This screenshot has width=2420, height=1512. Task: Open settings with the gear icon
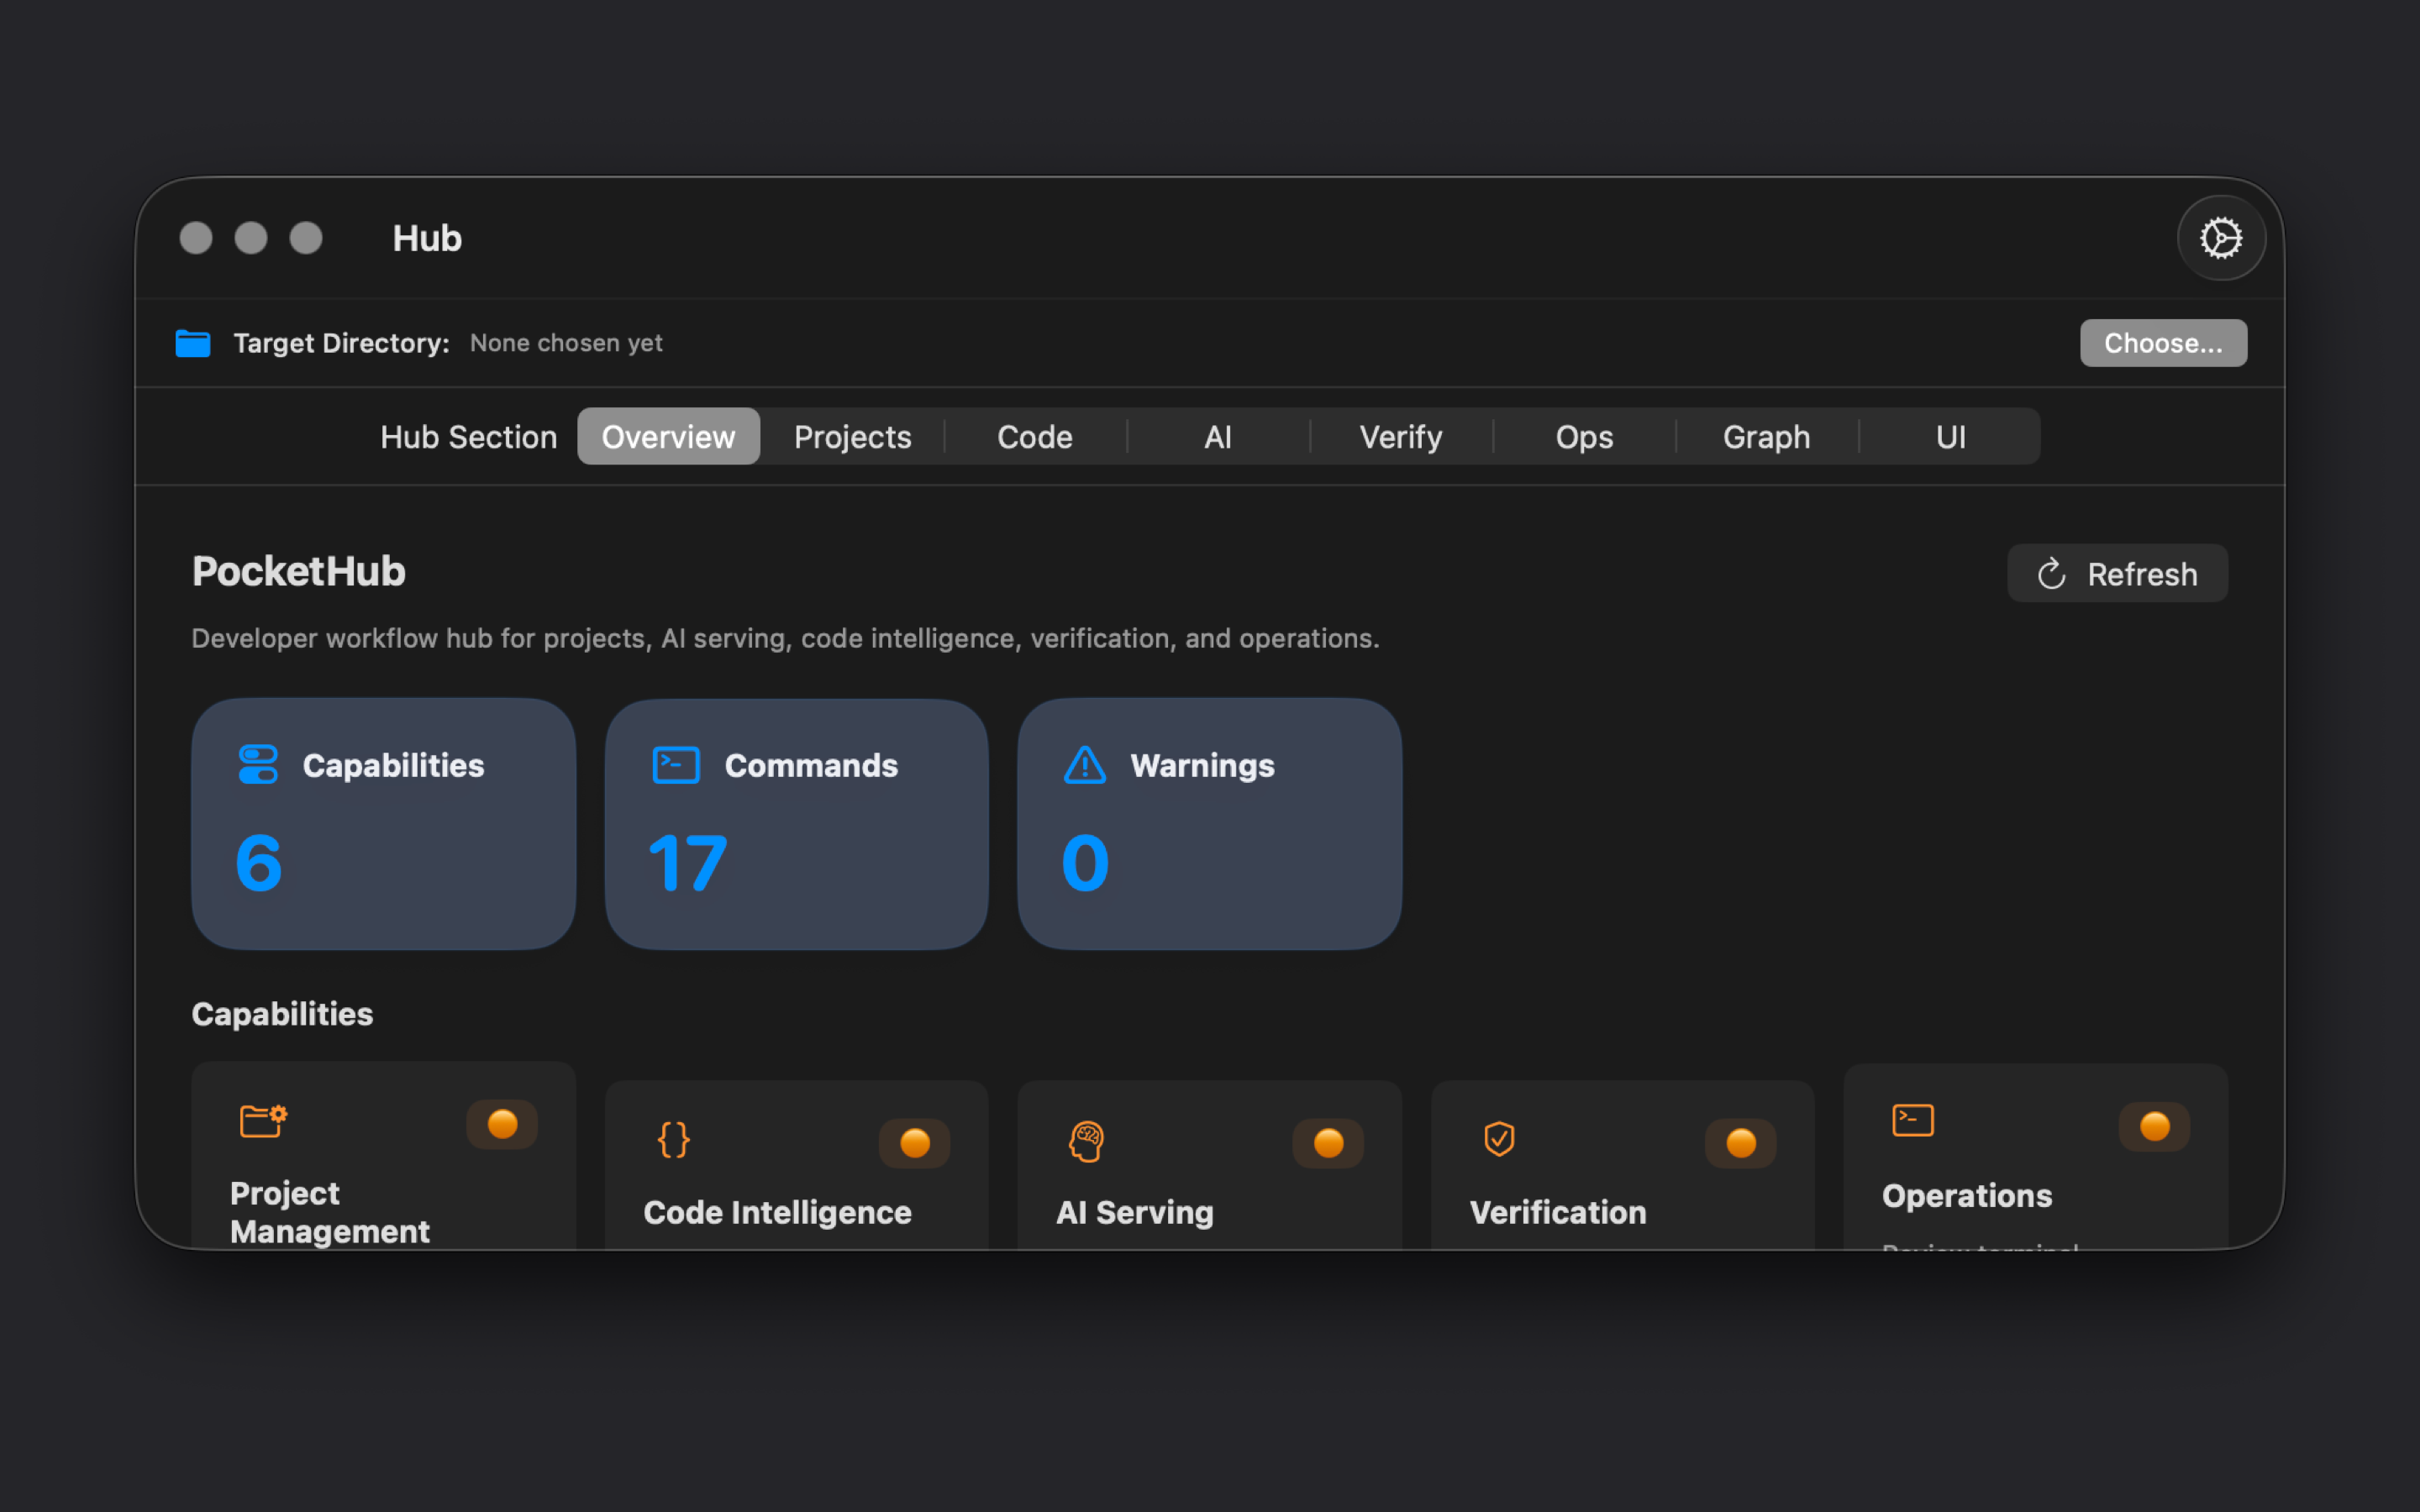pyautogui.click(x=2220, y=238)
